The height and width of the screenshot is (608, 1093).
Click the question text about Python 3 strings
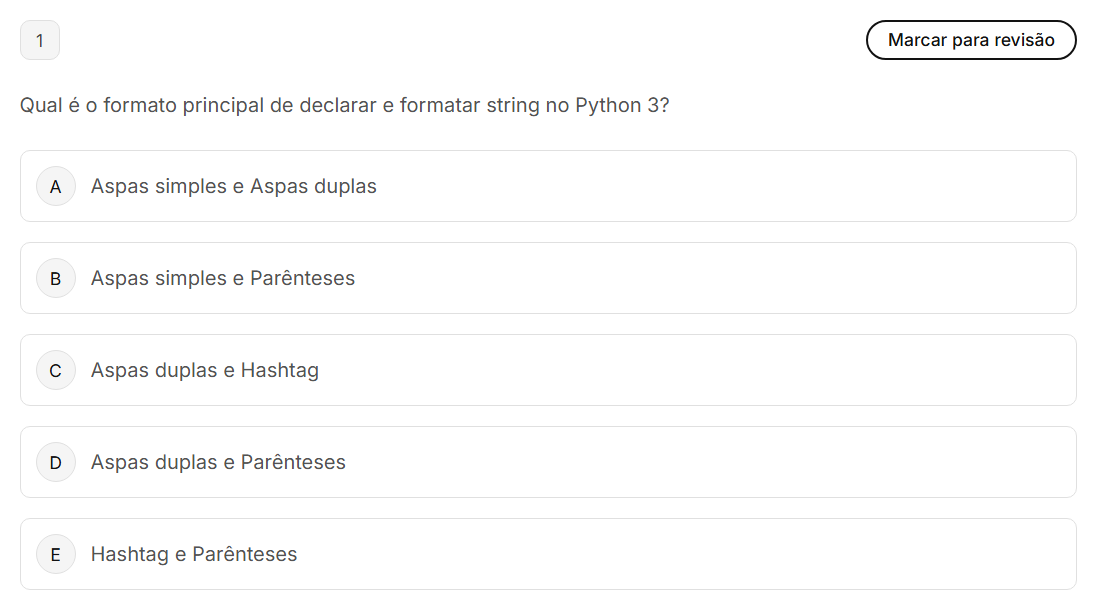click(344, 105)
